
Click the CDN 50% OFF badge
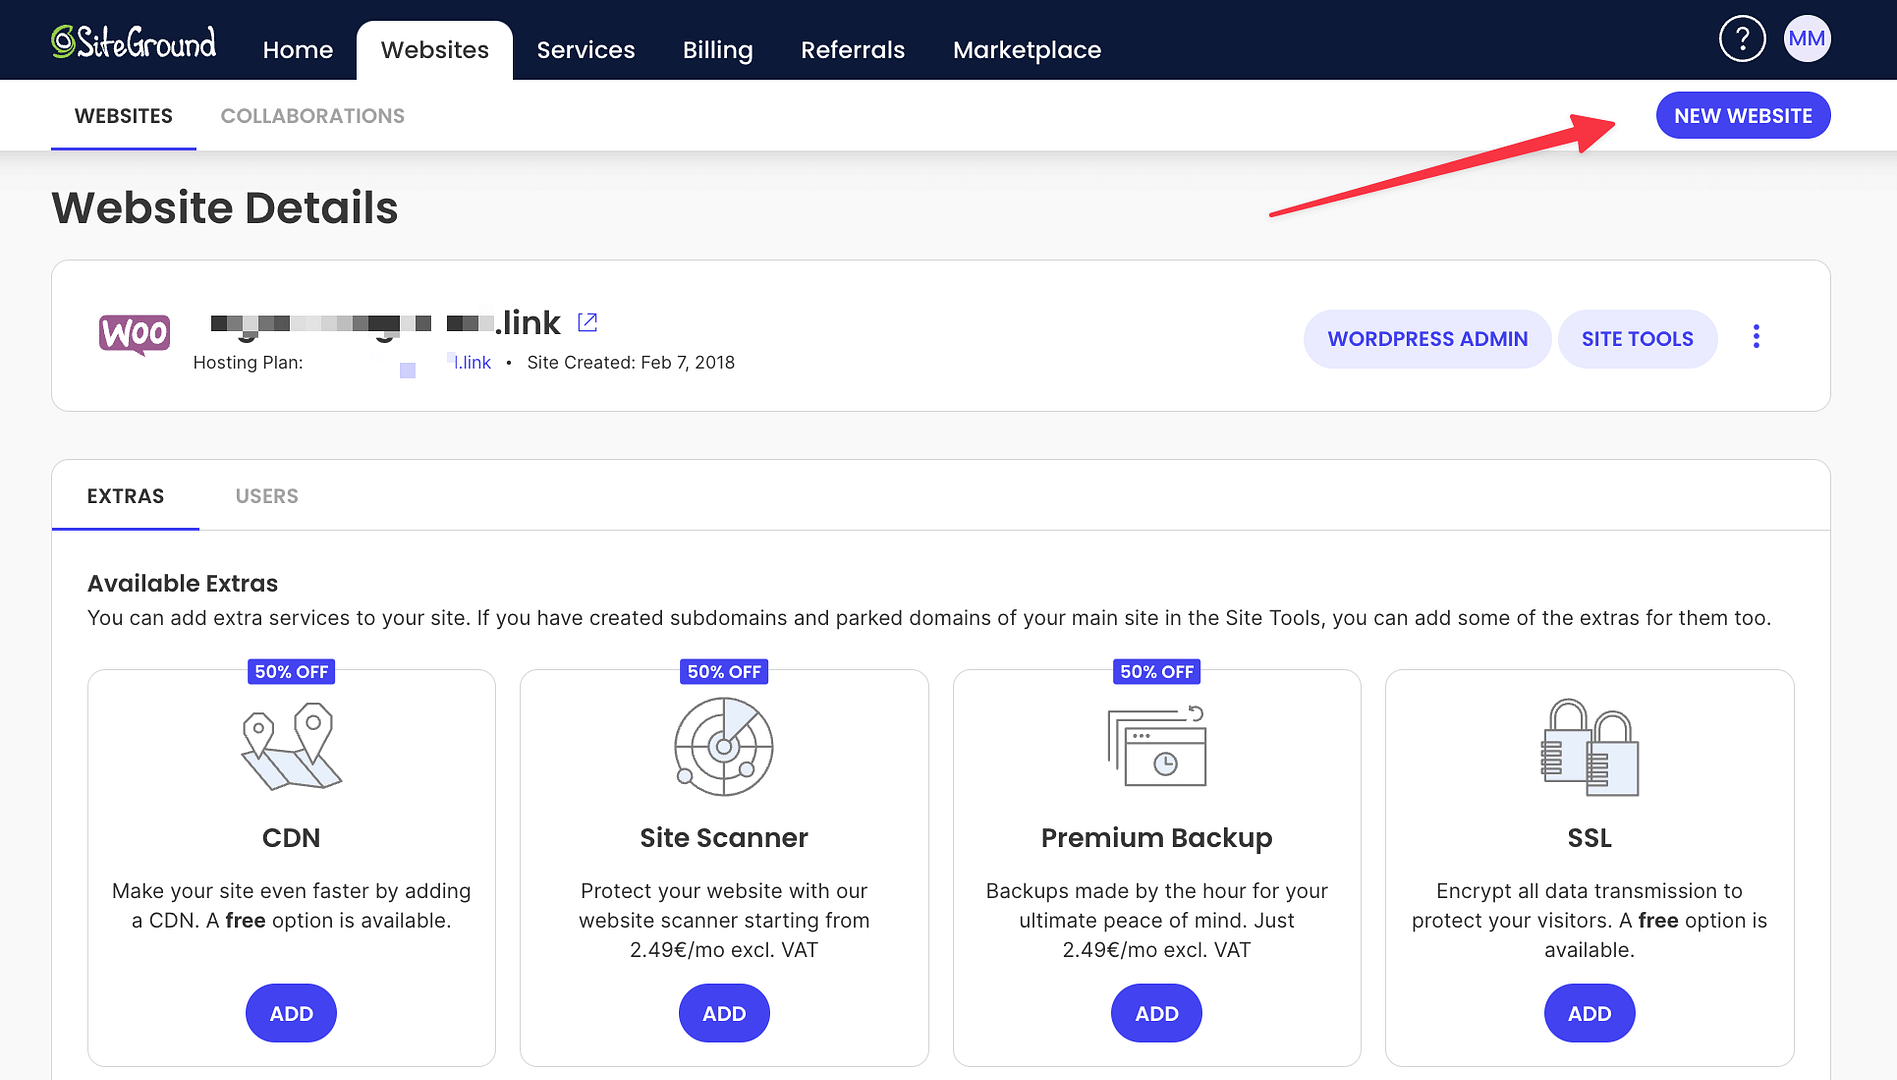pos(291,672)
